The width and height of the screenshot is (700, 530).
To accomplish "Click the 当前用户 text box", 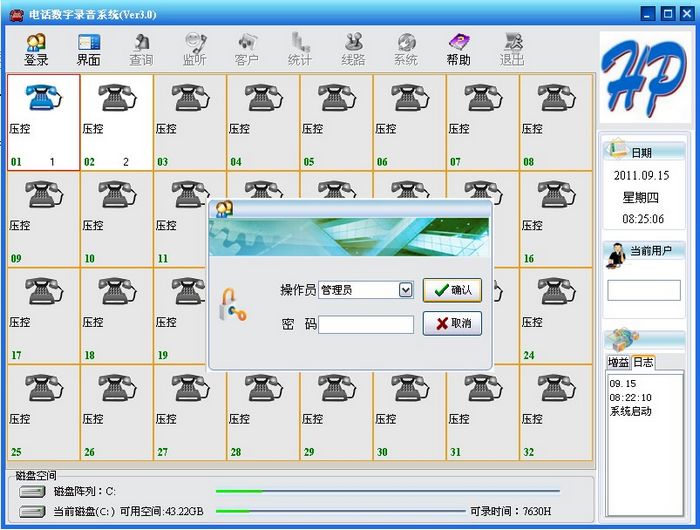I will pos(643,290).
